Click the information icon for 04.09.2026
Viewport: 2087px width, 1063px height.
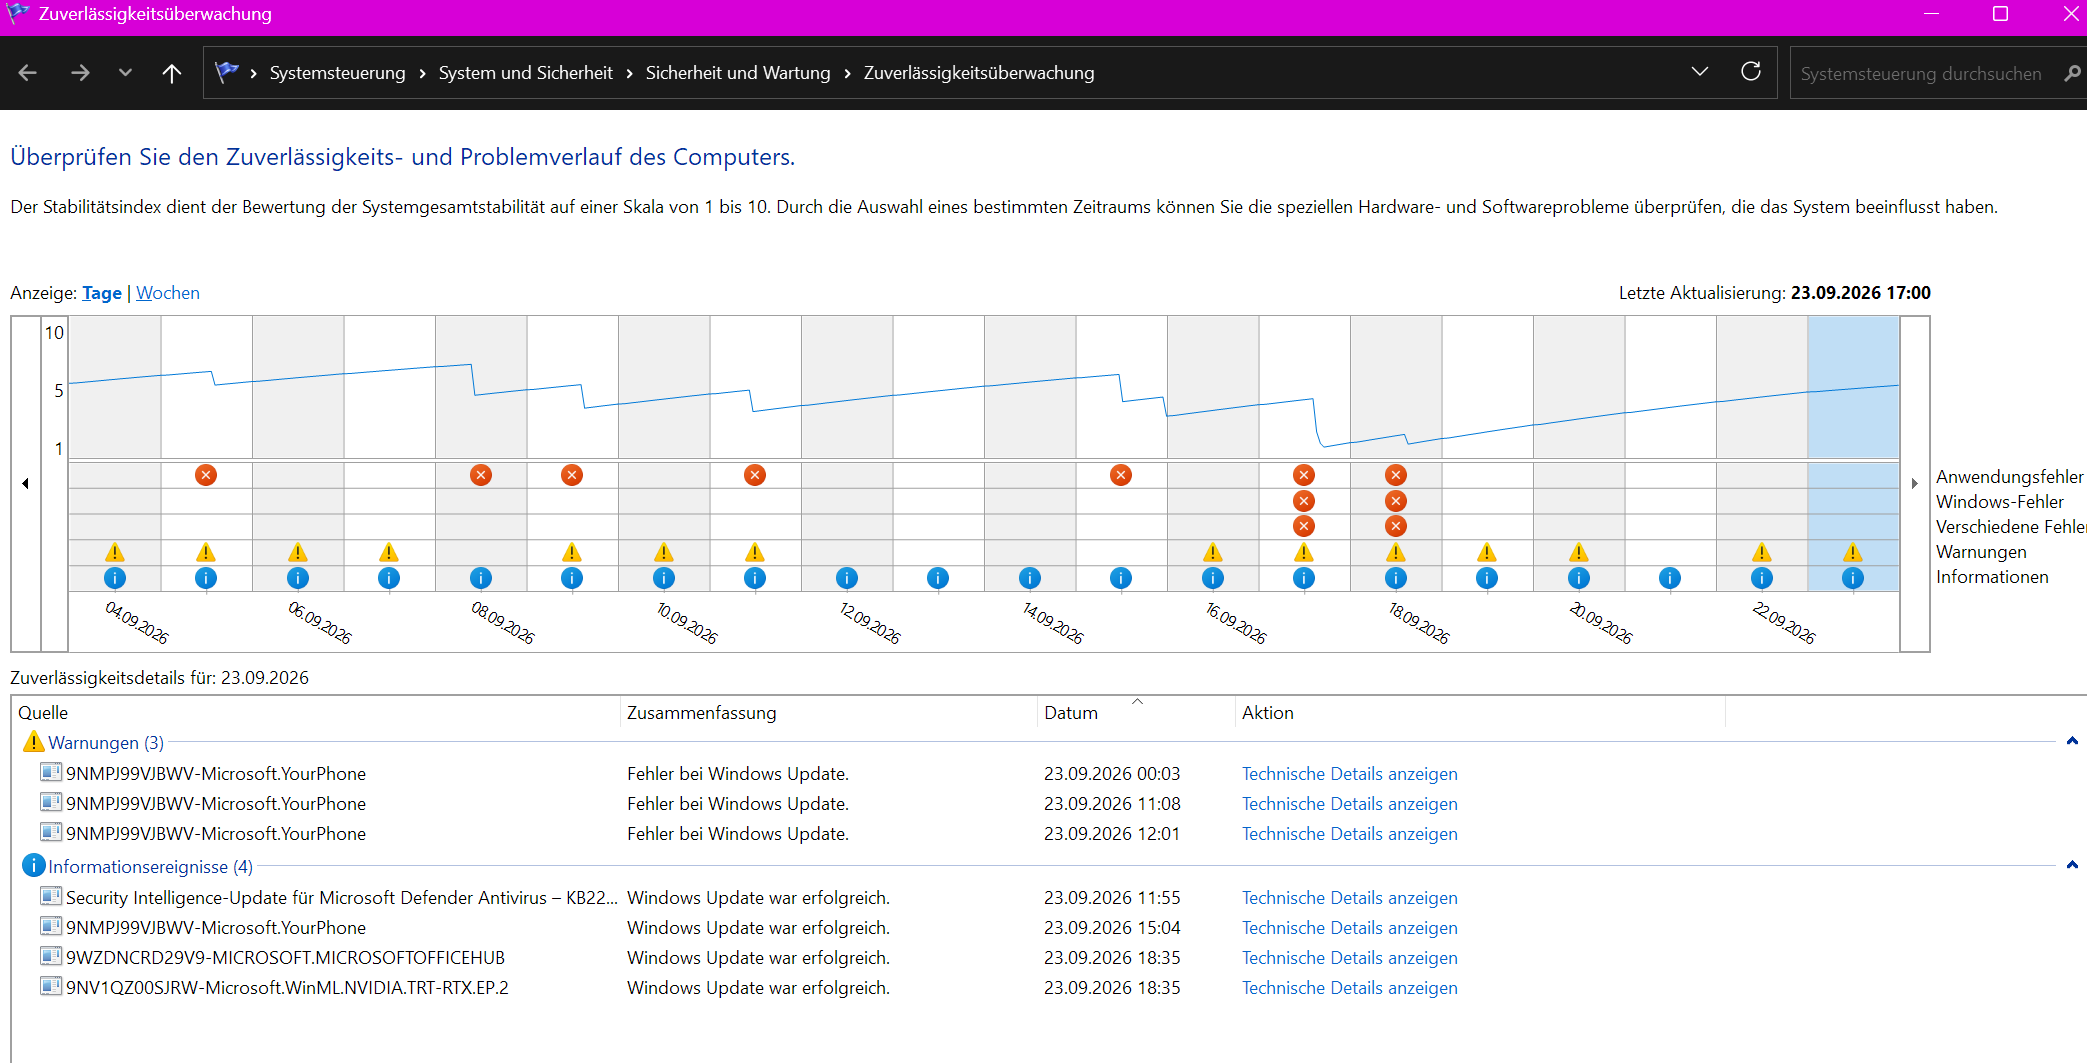coord(115,578)
